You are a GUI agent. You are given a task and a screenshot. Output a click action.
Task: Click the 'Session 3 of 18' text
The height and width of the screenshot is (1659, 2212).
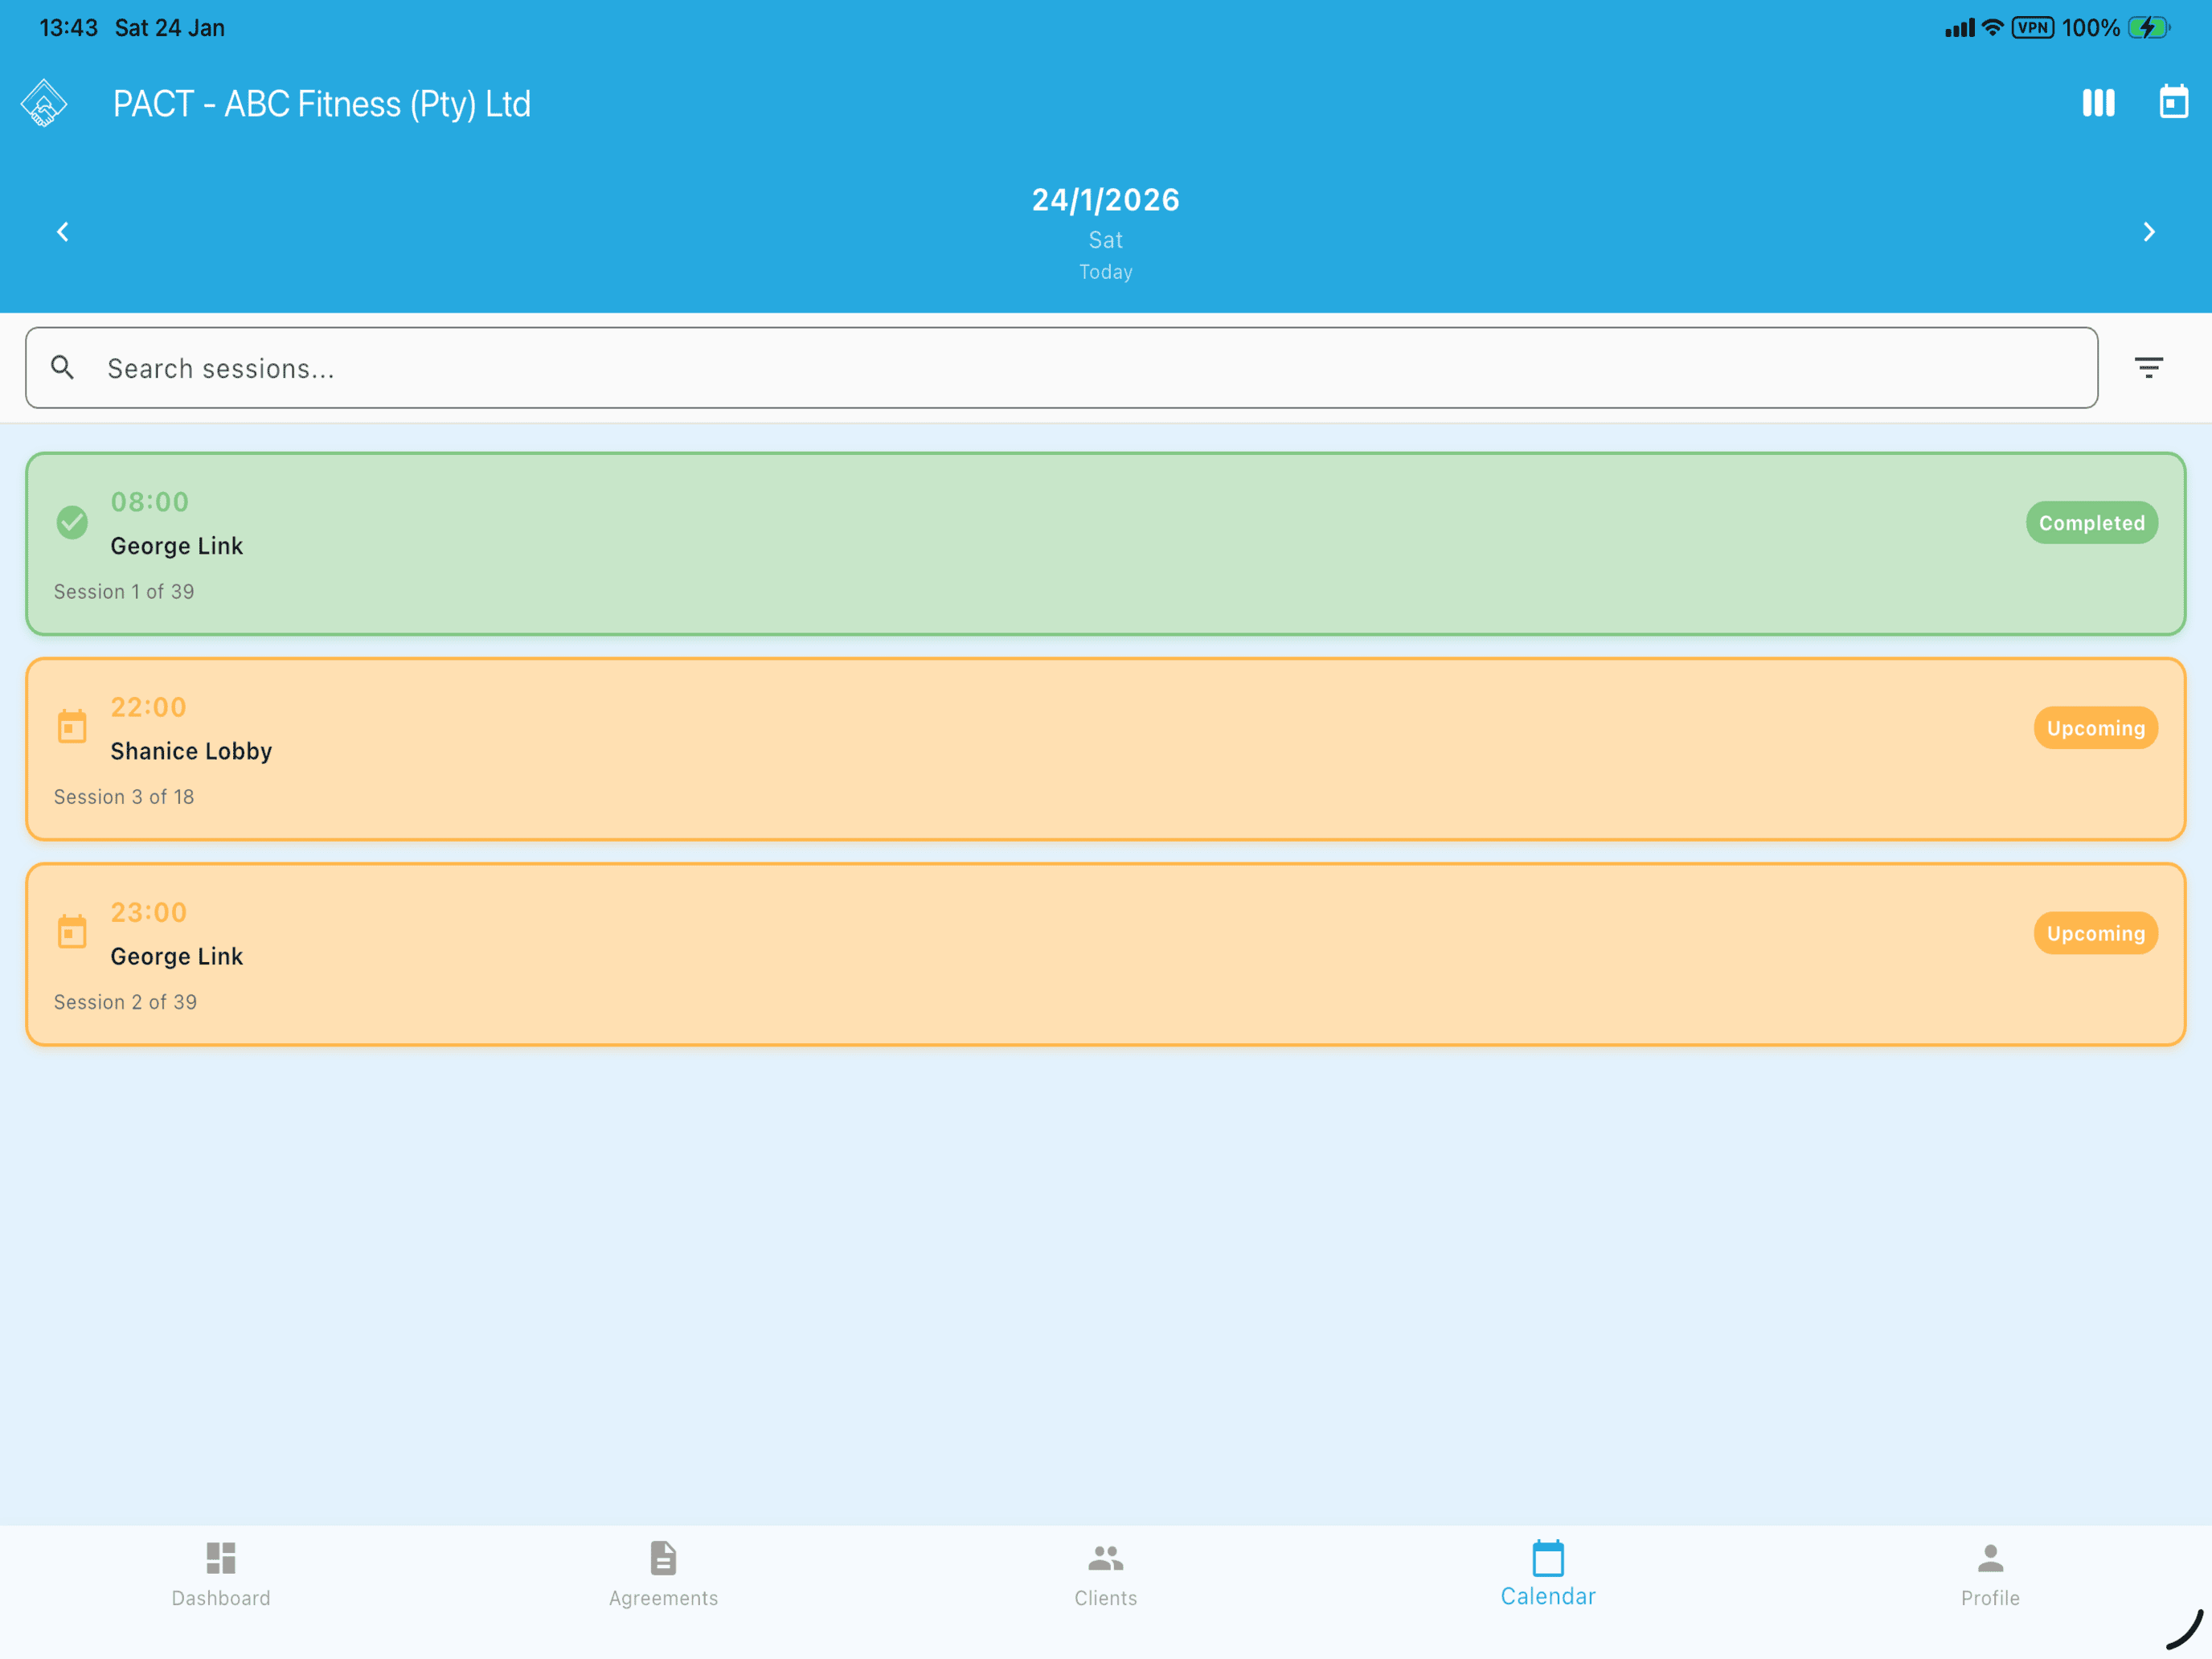pyautogui.click(x=124, y=796)
